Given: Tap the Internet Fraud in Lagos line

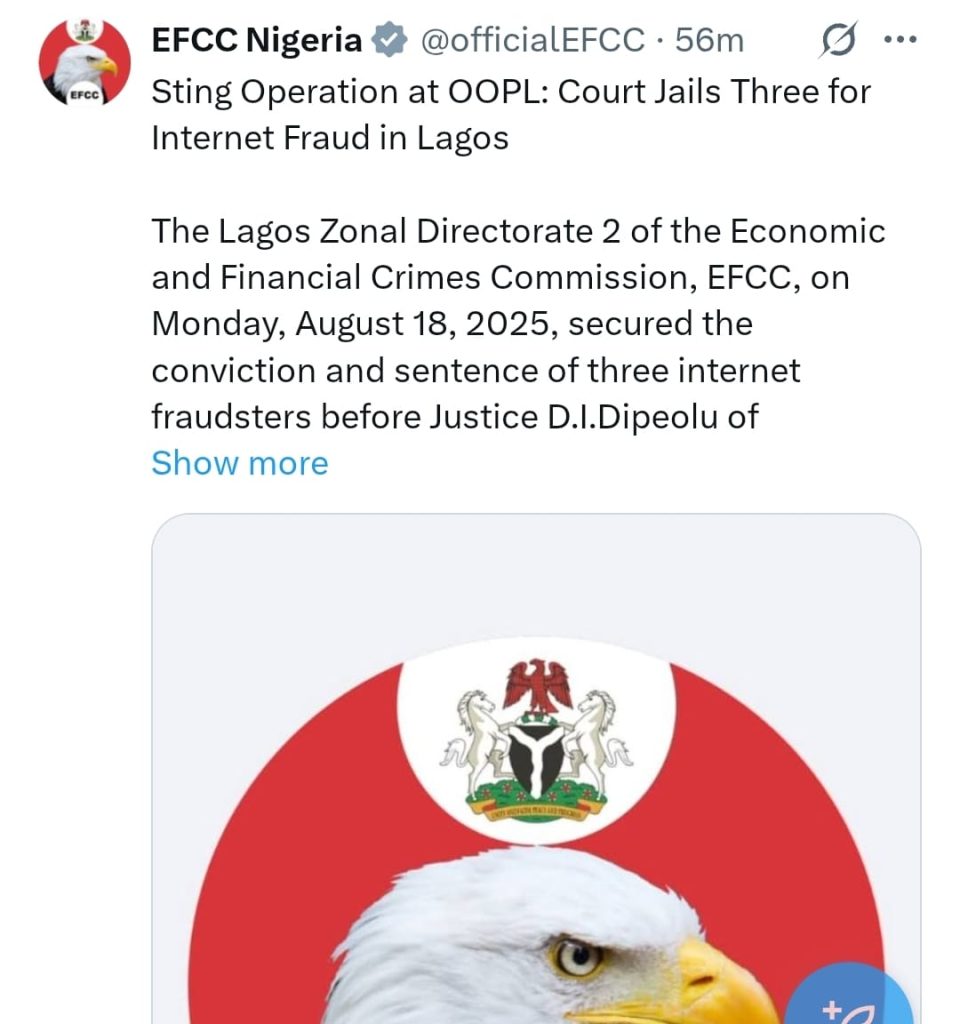Looking at the screenshot, I should coord(330,138).
